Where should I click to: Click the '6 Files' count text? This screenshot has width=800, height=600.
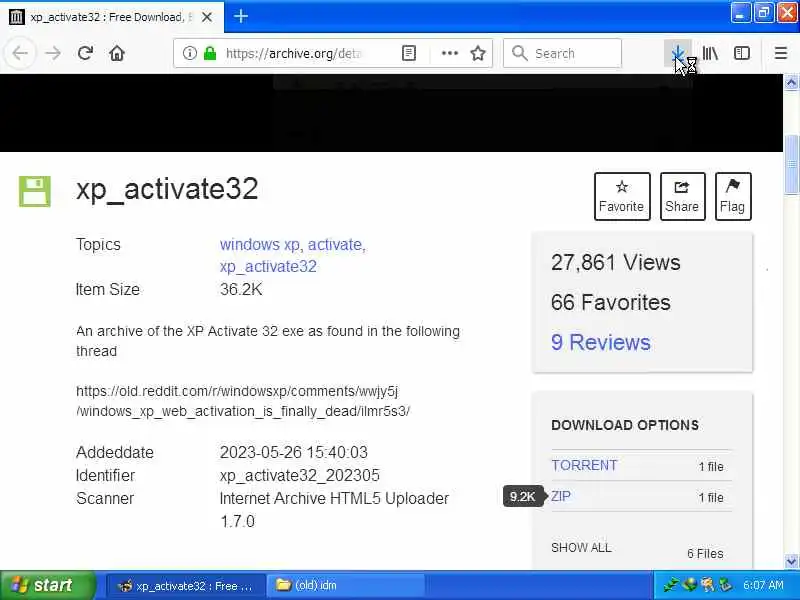coord(705,554)
